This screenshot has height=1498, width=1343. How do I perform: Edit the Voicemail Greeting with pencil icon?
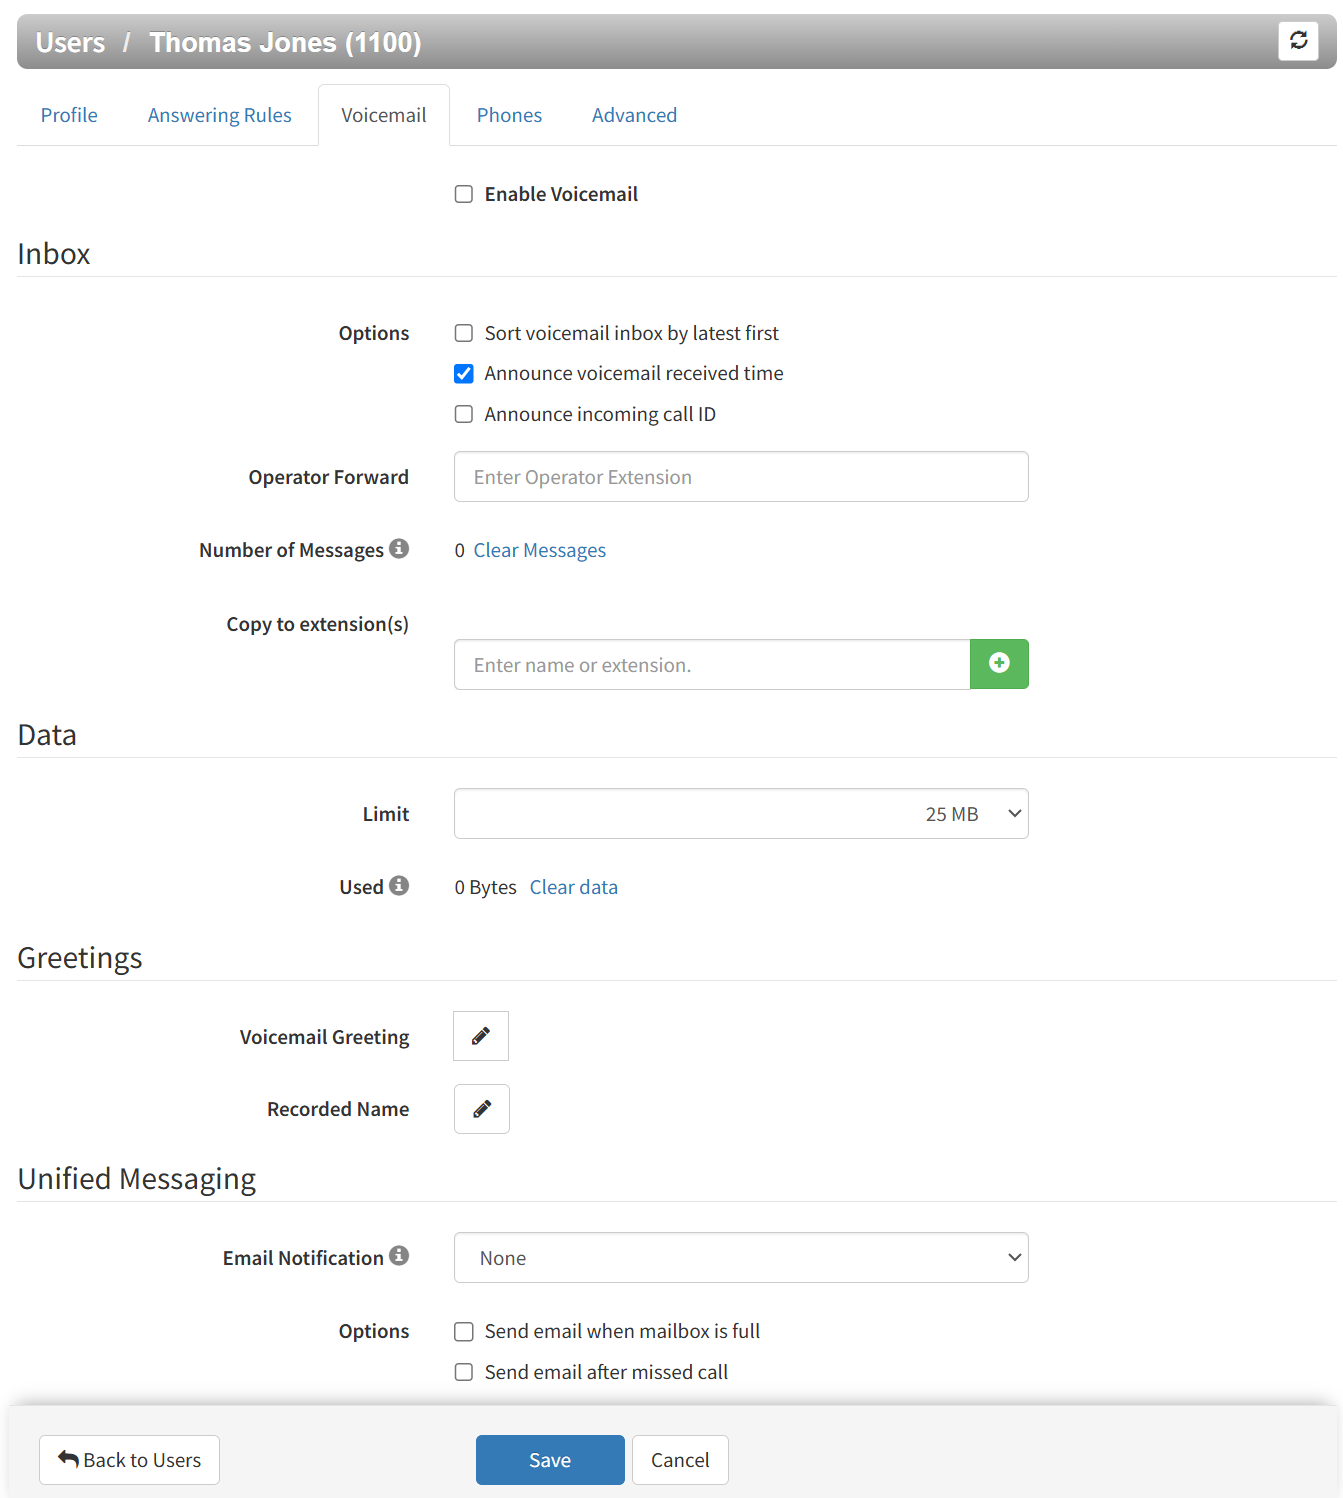coord(481,1036)
